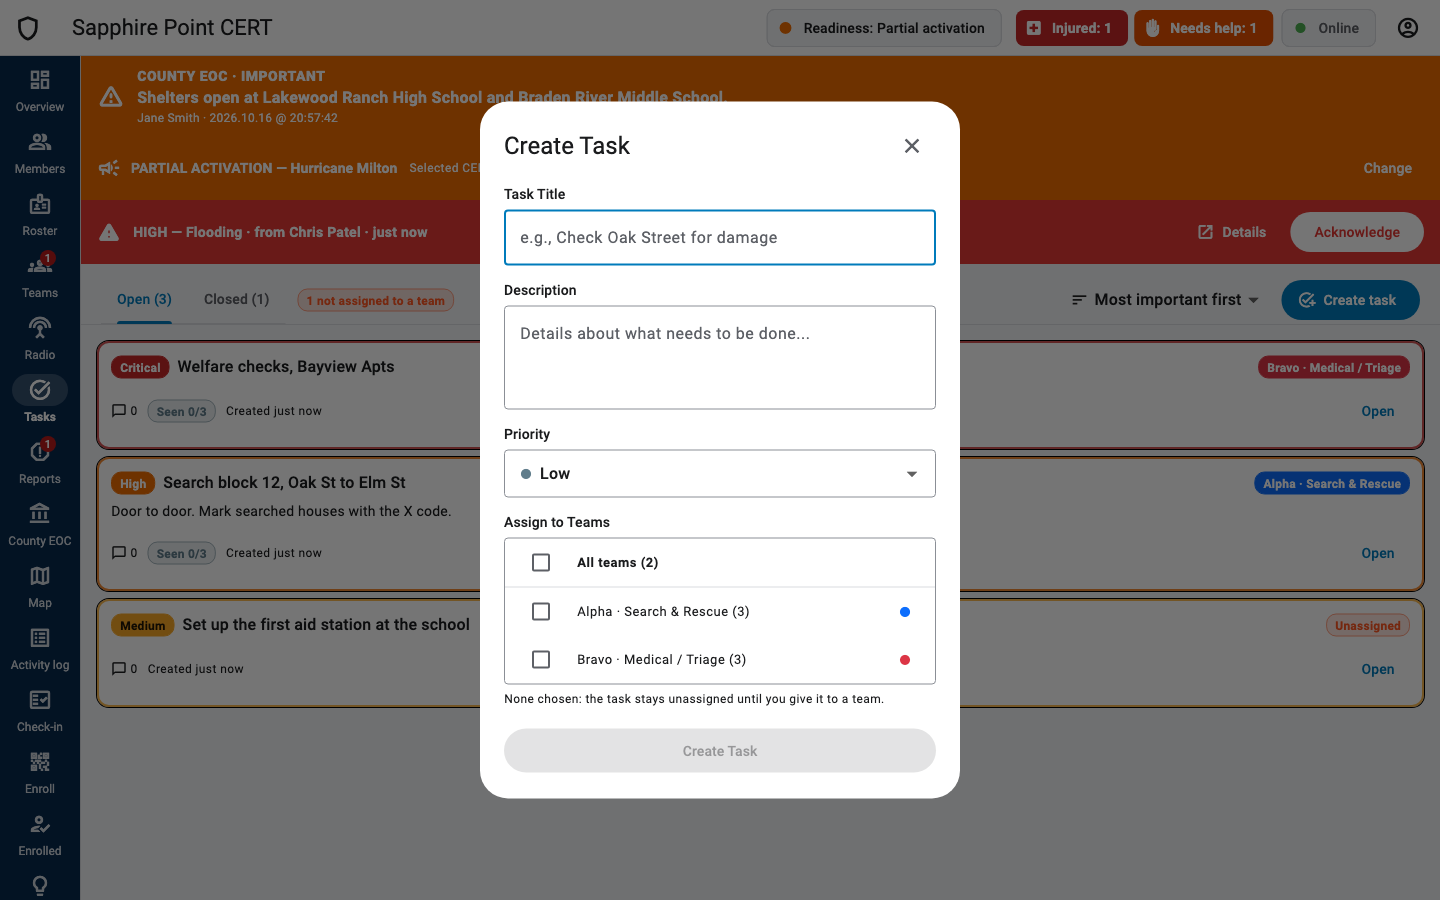Click the Injured: 1 status badge
The height and width of the screenshot is (900, 1440).
point(1072,28)
